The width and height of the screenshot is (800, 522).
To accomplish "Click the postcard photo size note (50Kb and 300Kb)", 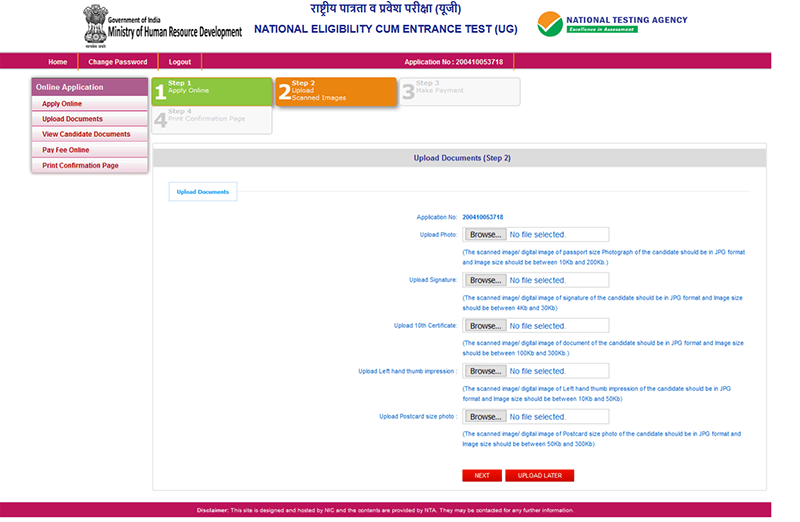I will tap(602, 439).
